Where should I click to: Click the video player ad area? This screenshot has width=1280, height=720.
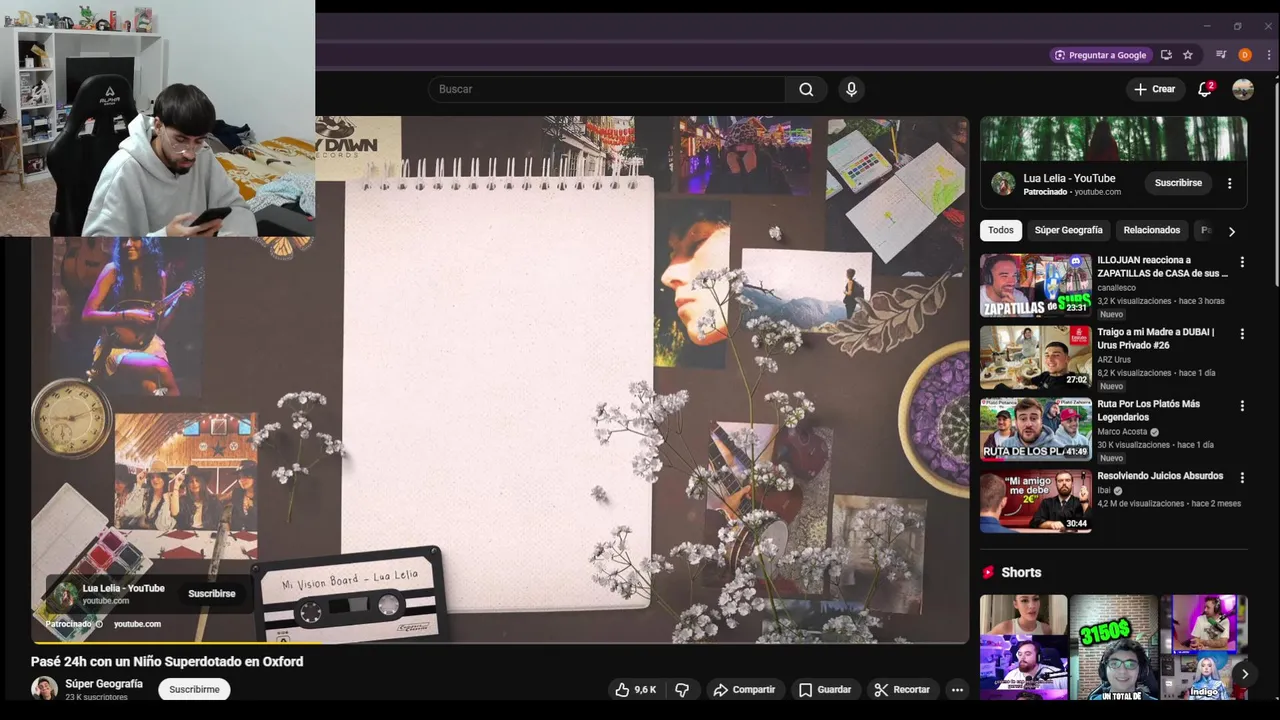coord(500,380)
